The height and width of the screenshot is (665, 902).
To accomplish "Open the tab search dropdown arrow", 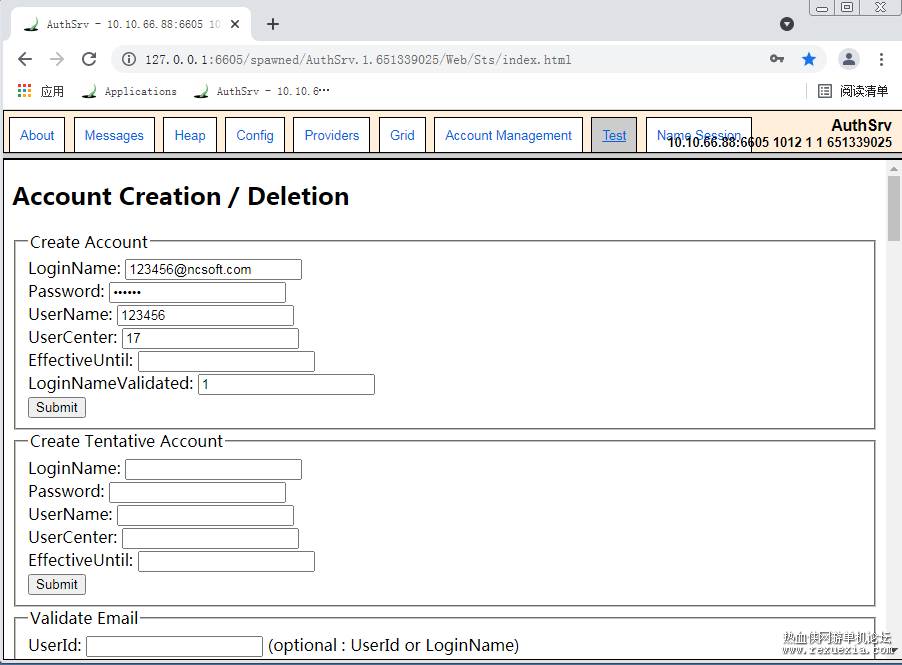I will [x=787, y=24].
